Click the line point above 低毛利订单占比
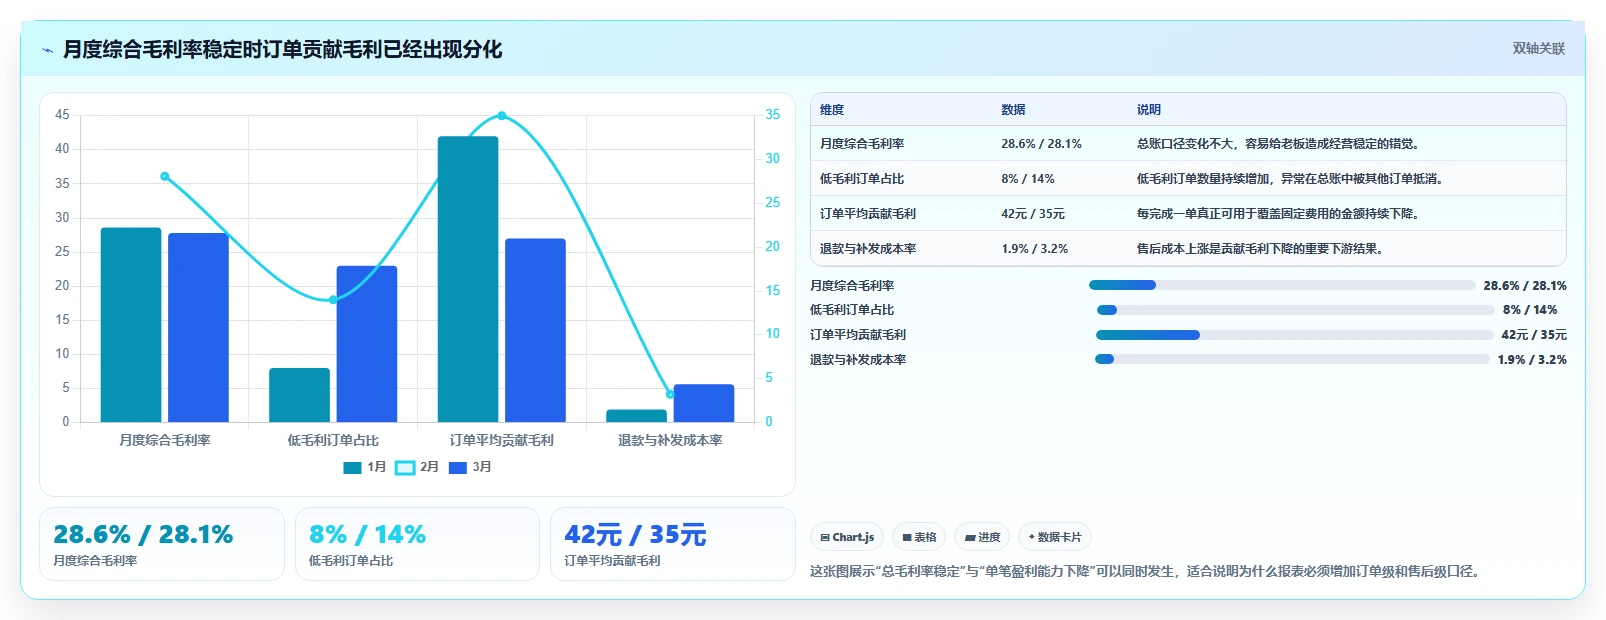1606x620 pixels. pyautogui.click(x=333, y=299)
